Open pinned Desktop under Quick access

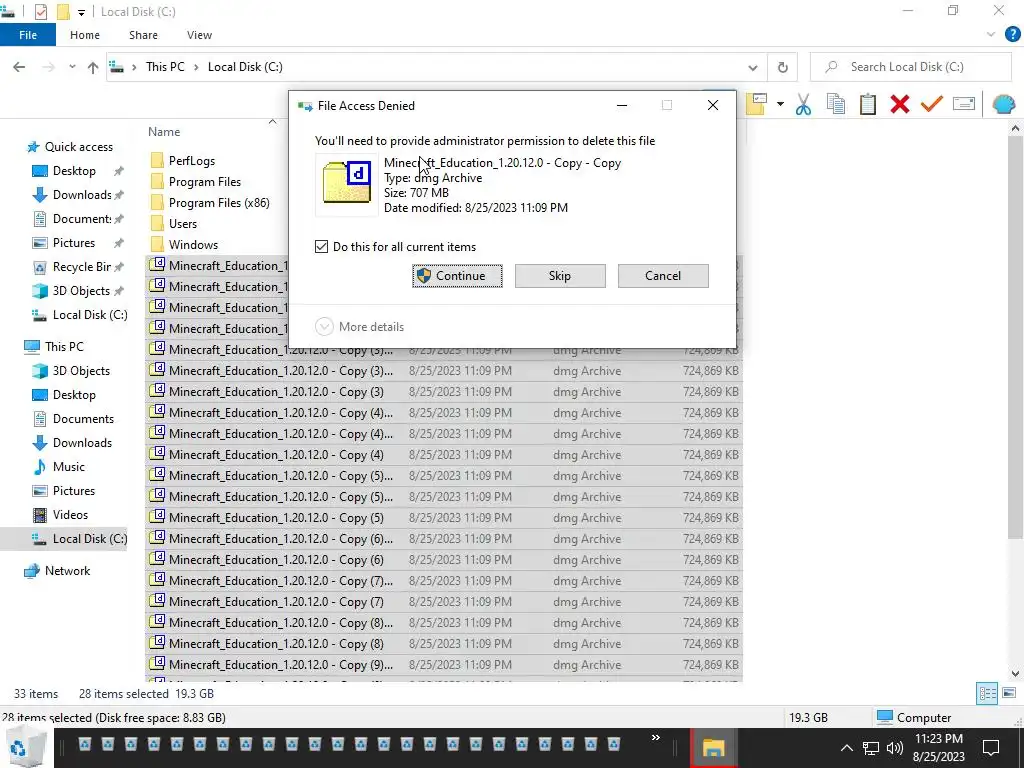coord(74,171)
